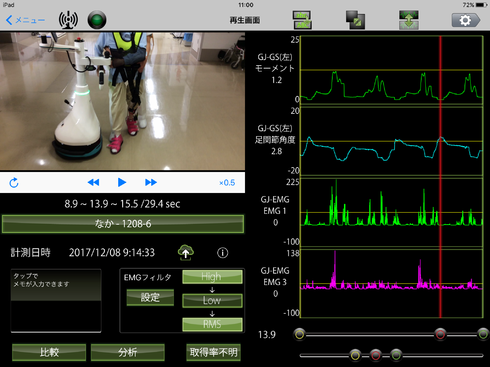Select the start handle on upper timeline slider

point(300,334)
